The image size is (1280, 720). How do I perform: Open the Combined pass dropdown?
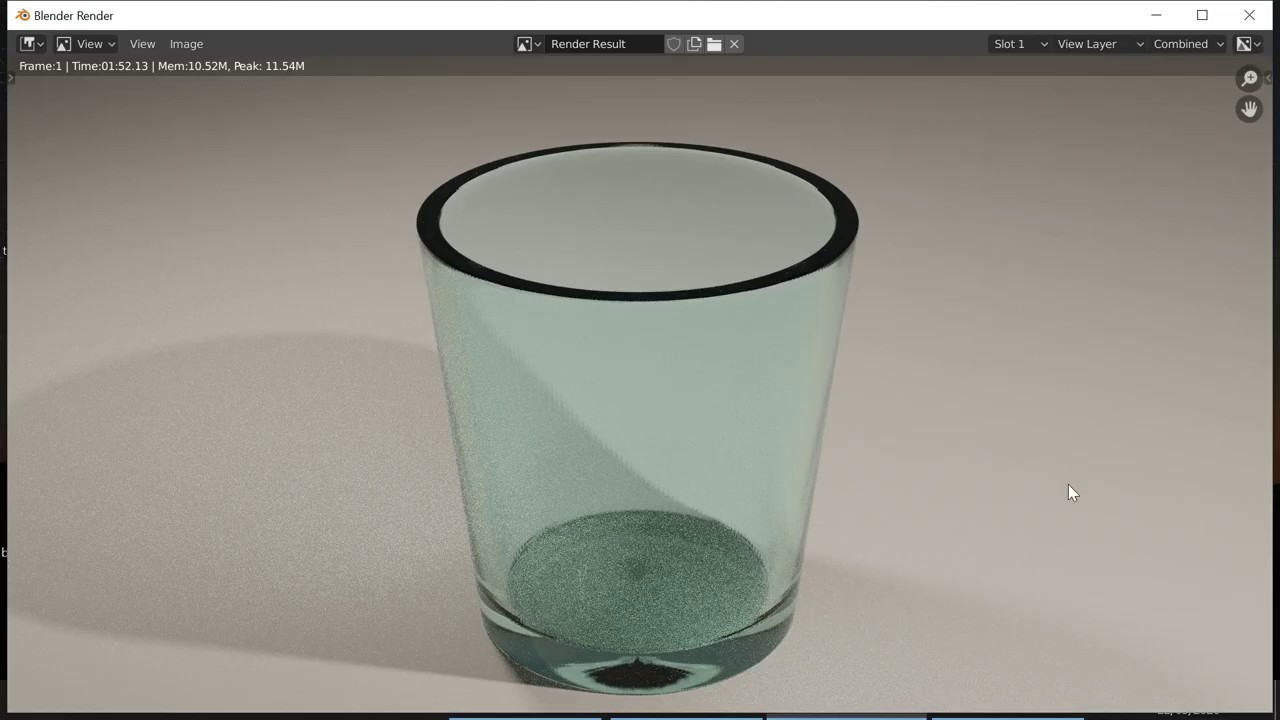click(1188, 44)
